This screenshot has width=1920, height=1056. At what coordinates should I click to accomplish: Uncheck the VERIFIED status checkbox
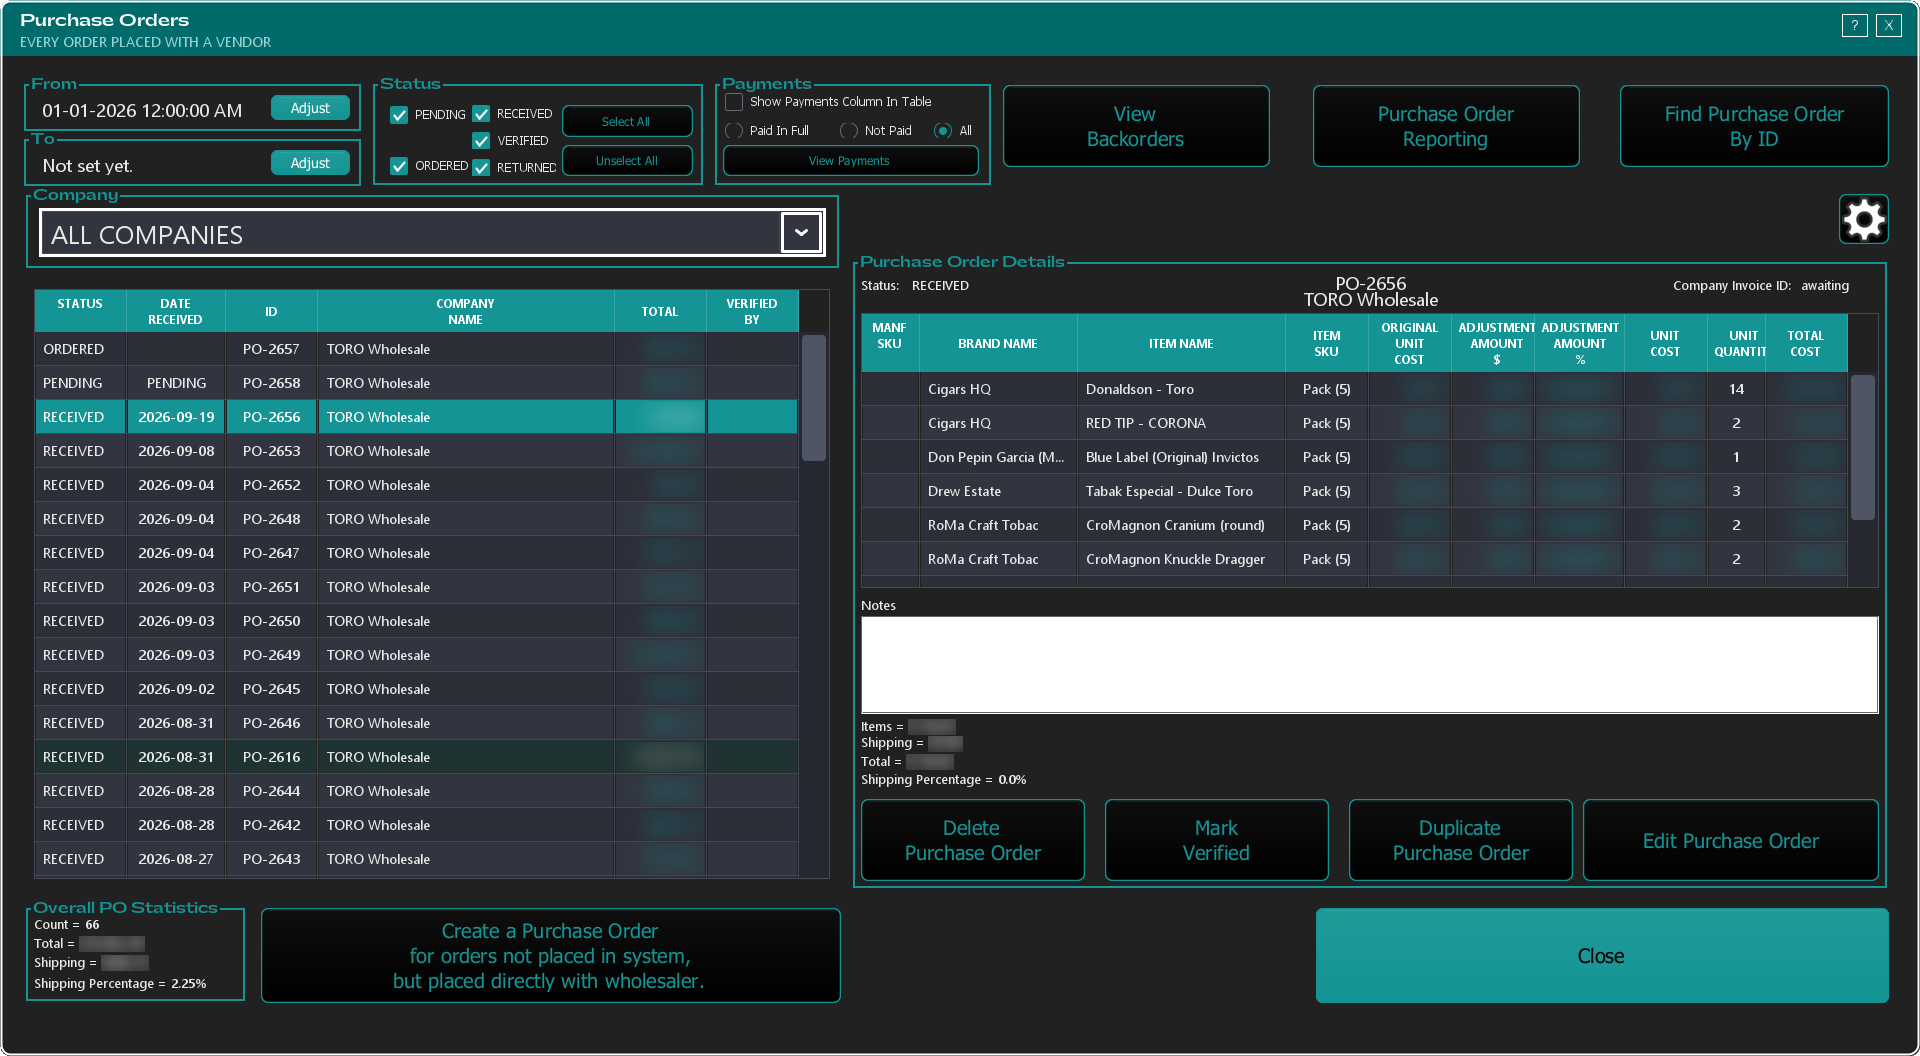pyautogui.click(x=481, y=141)
